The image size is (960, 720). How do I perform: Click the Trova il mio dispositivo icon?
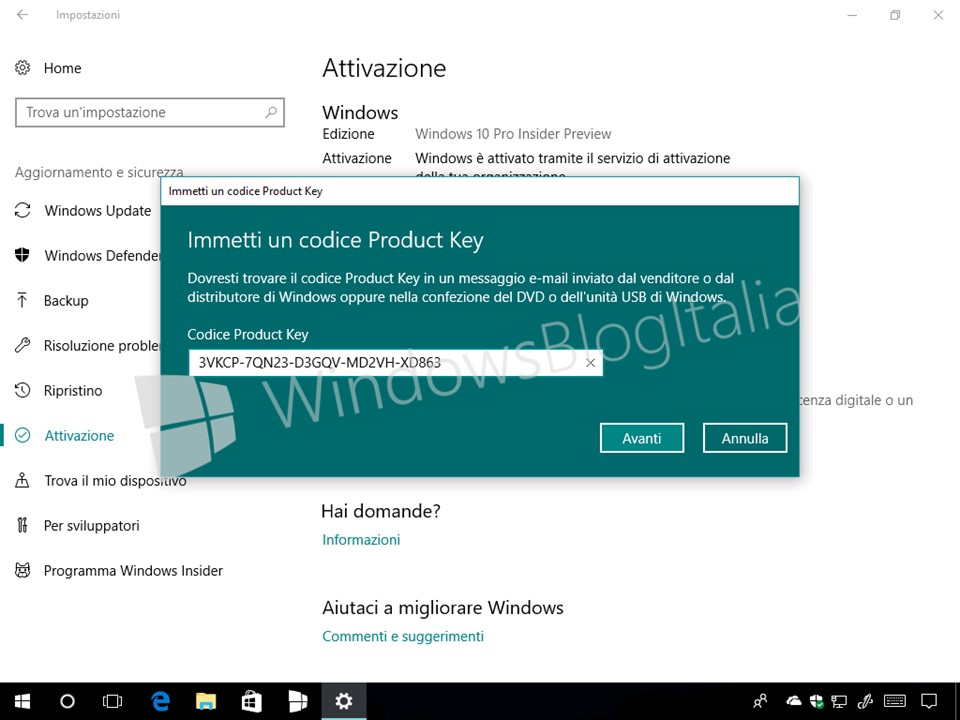23,480
